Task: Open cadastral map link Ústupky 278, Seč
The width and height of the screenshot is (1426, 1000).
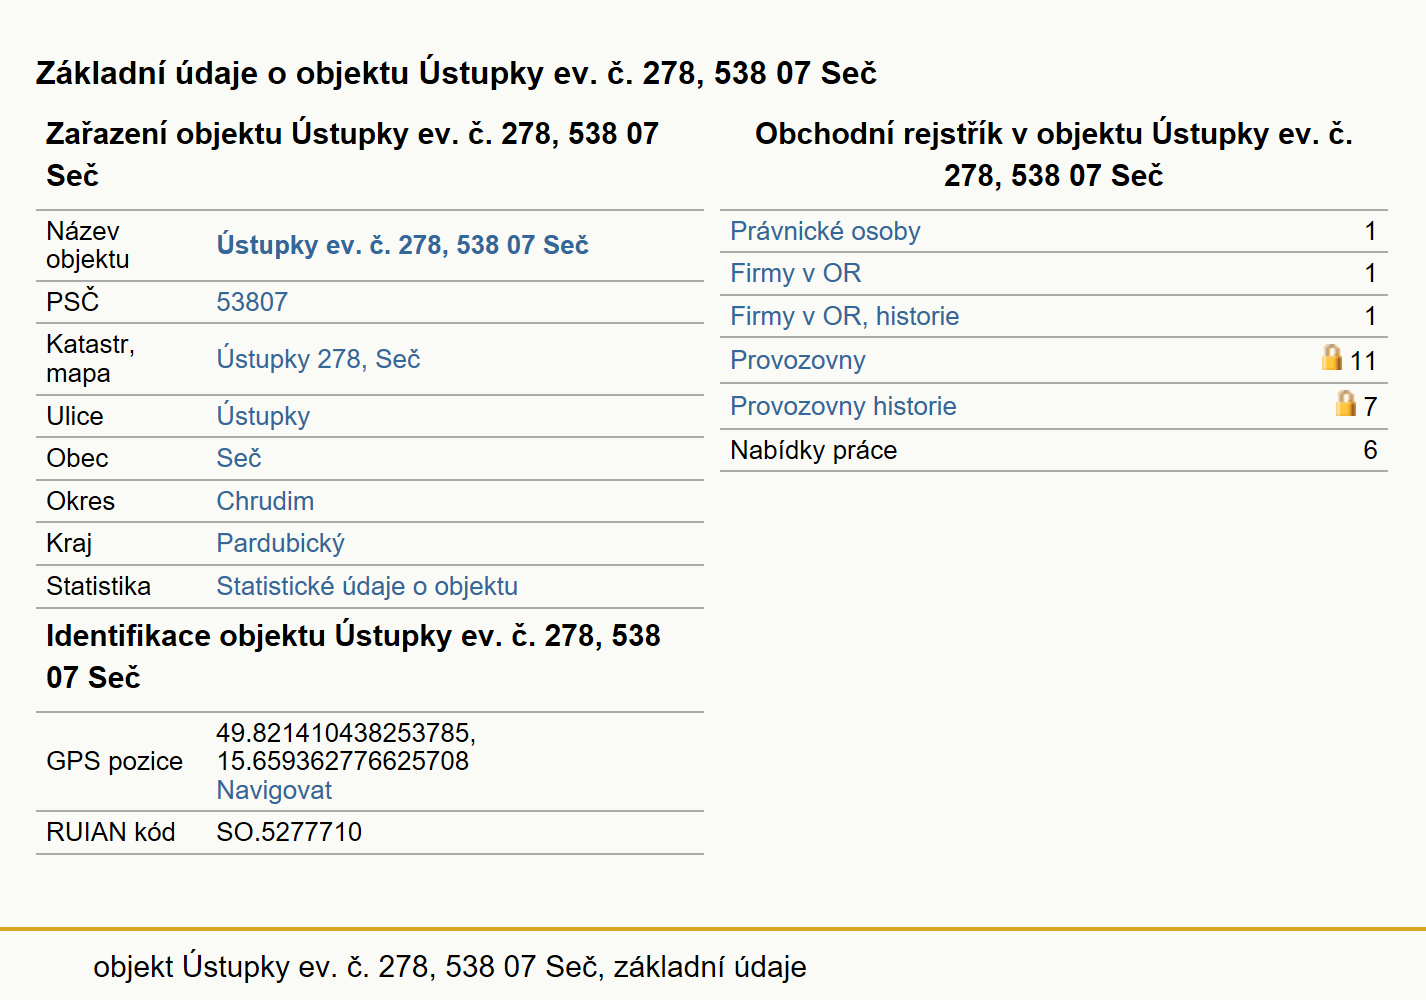Action: [318, 359]
